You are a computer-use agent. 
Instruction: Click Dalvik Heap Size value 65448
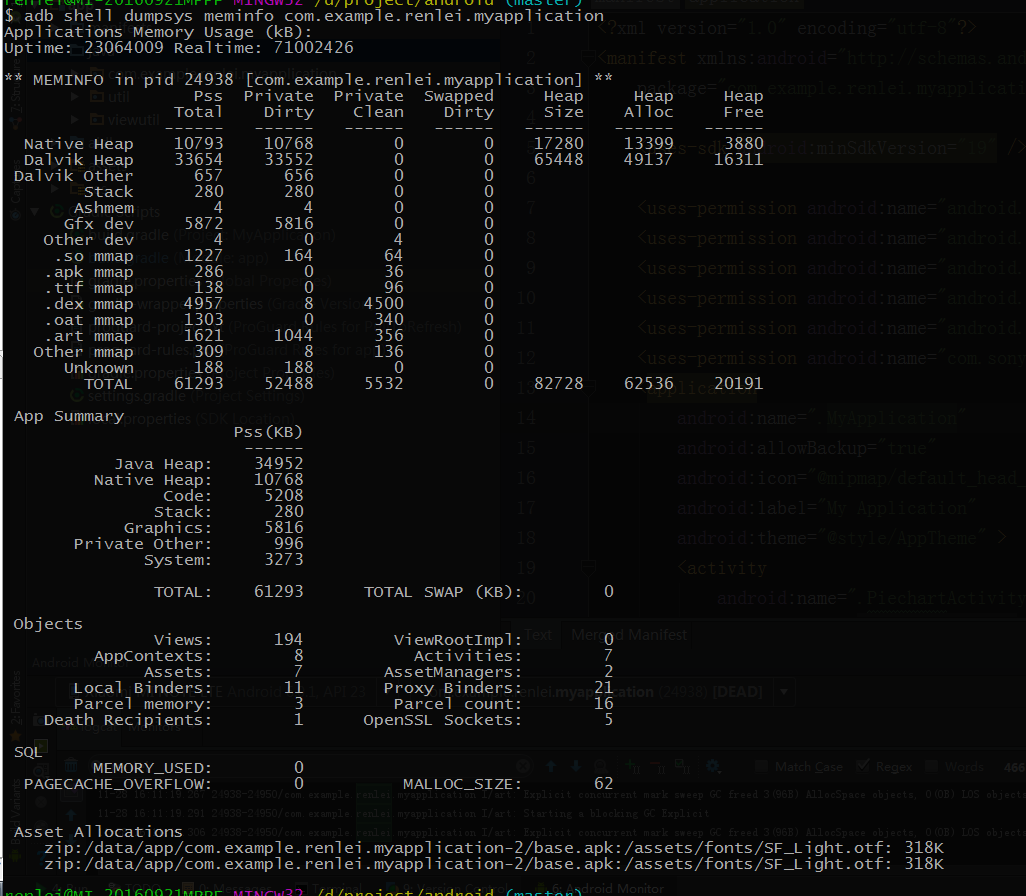point(558,160)
